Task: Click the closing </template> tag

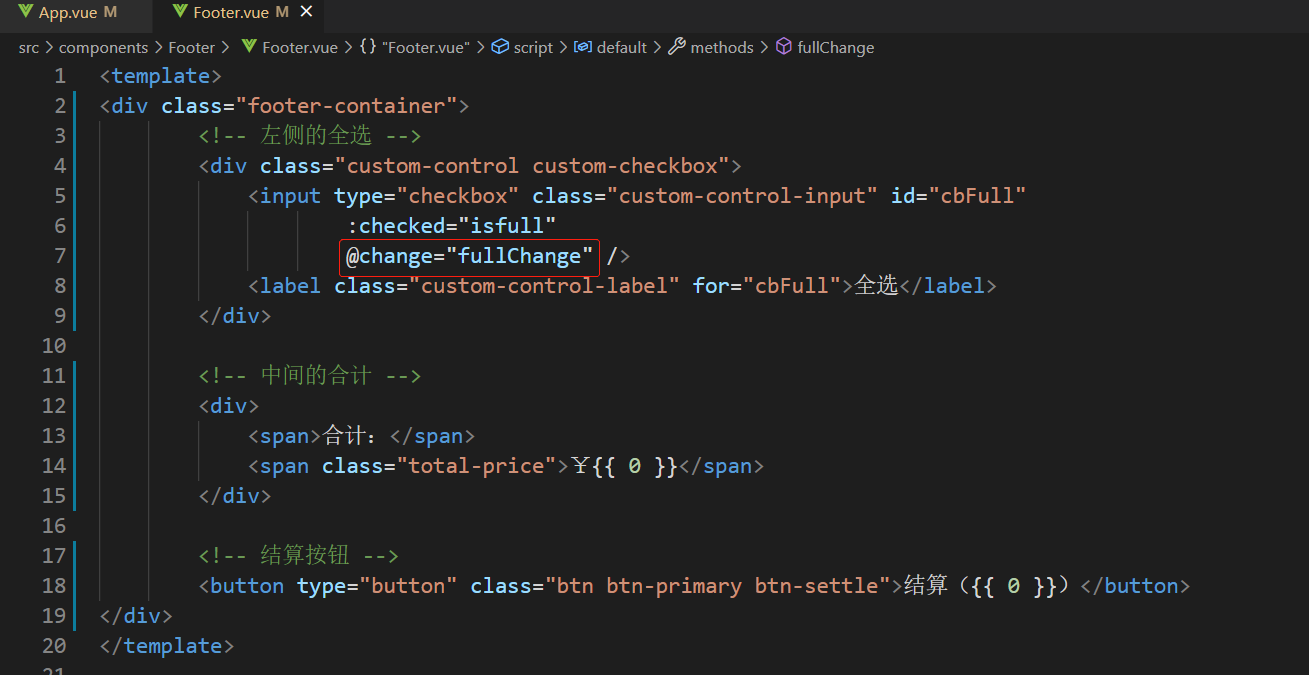Action: point(167,646)
